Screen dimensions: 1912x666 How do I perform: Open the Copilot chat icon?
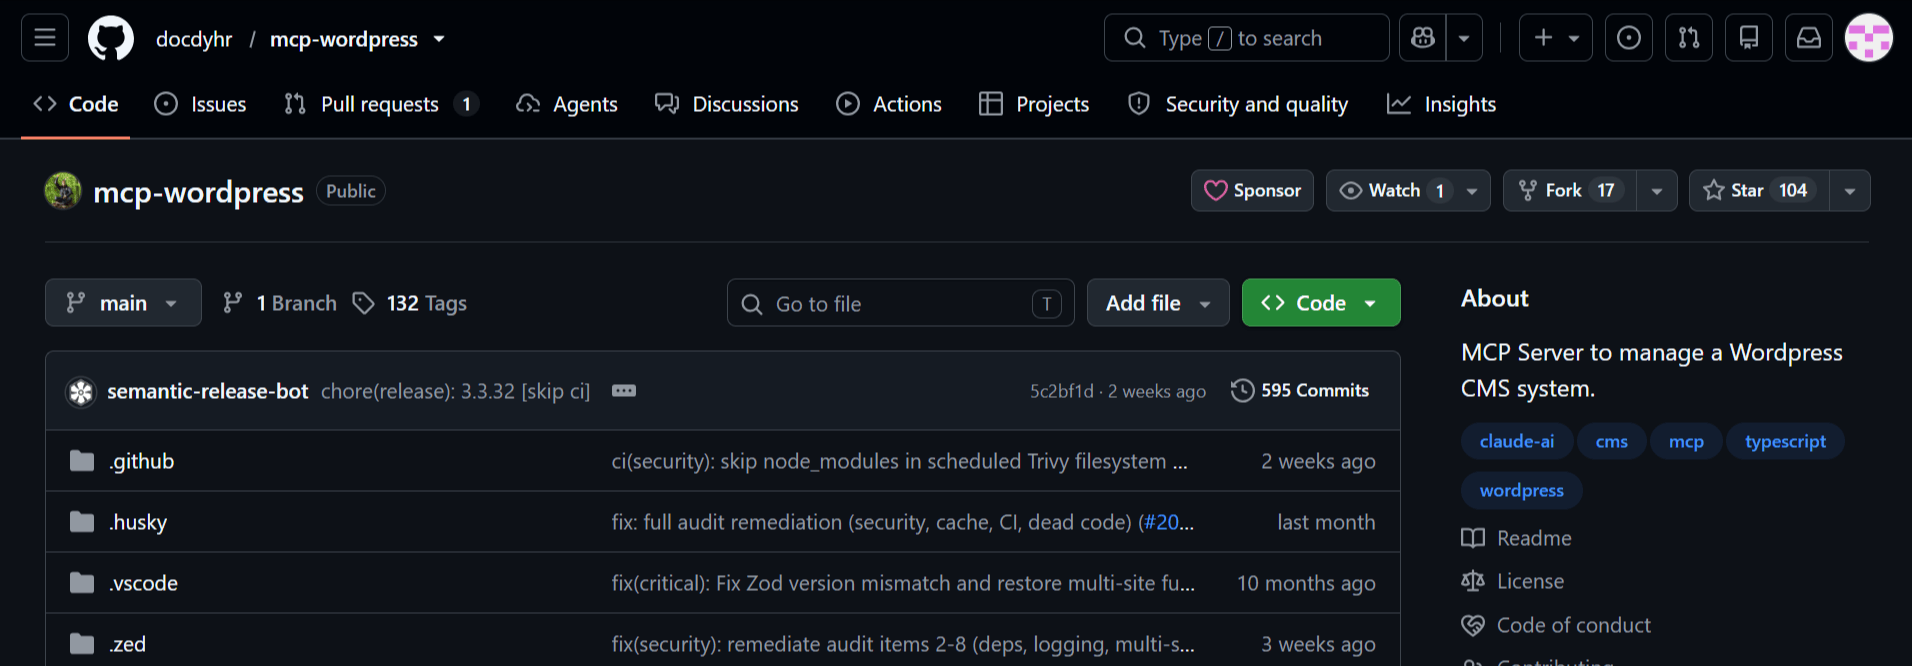1422,38
